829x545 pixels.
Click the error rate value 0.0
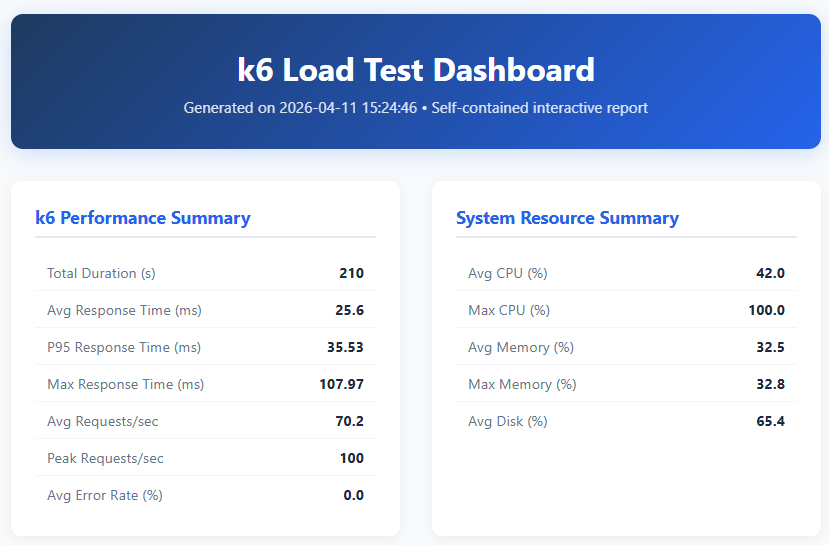tap(354, 495)
